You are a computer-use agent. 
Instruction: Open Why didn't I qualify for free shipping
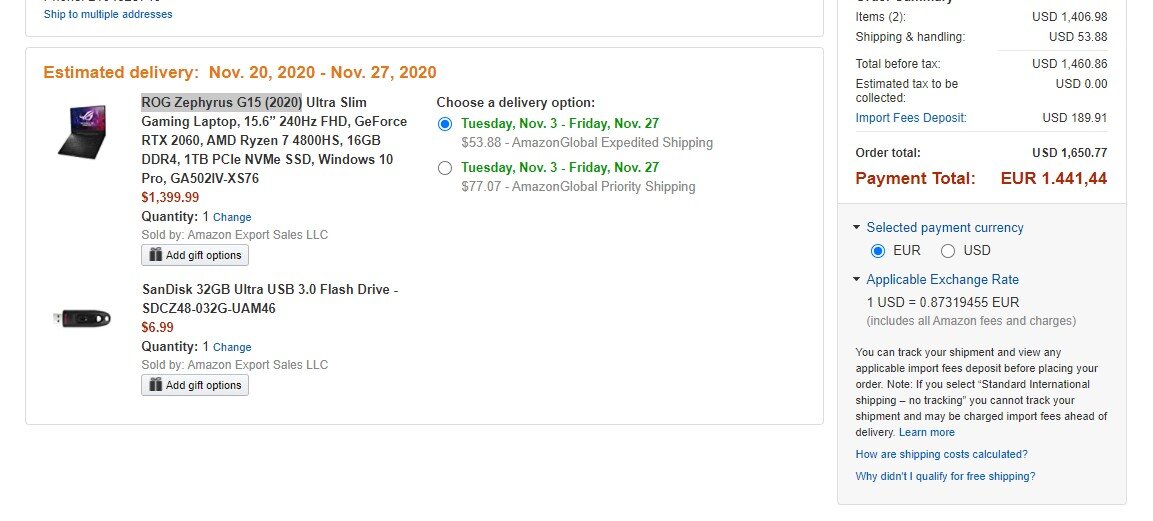(x=946, y=476)
